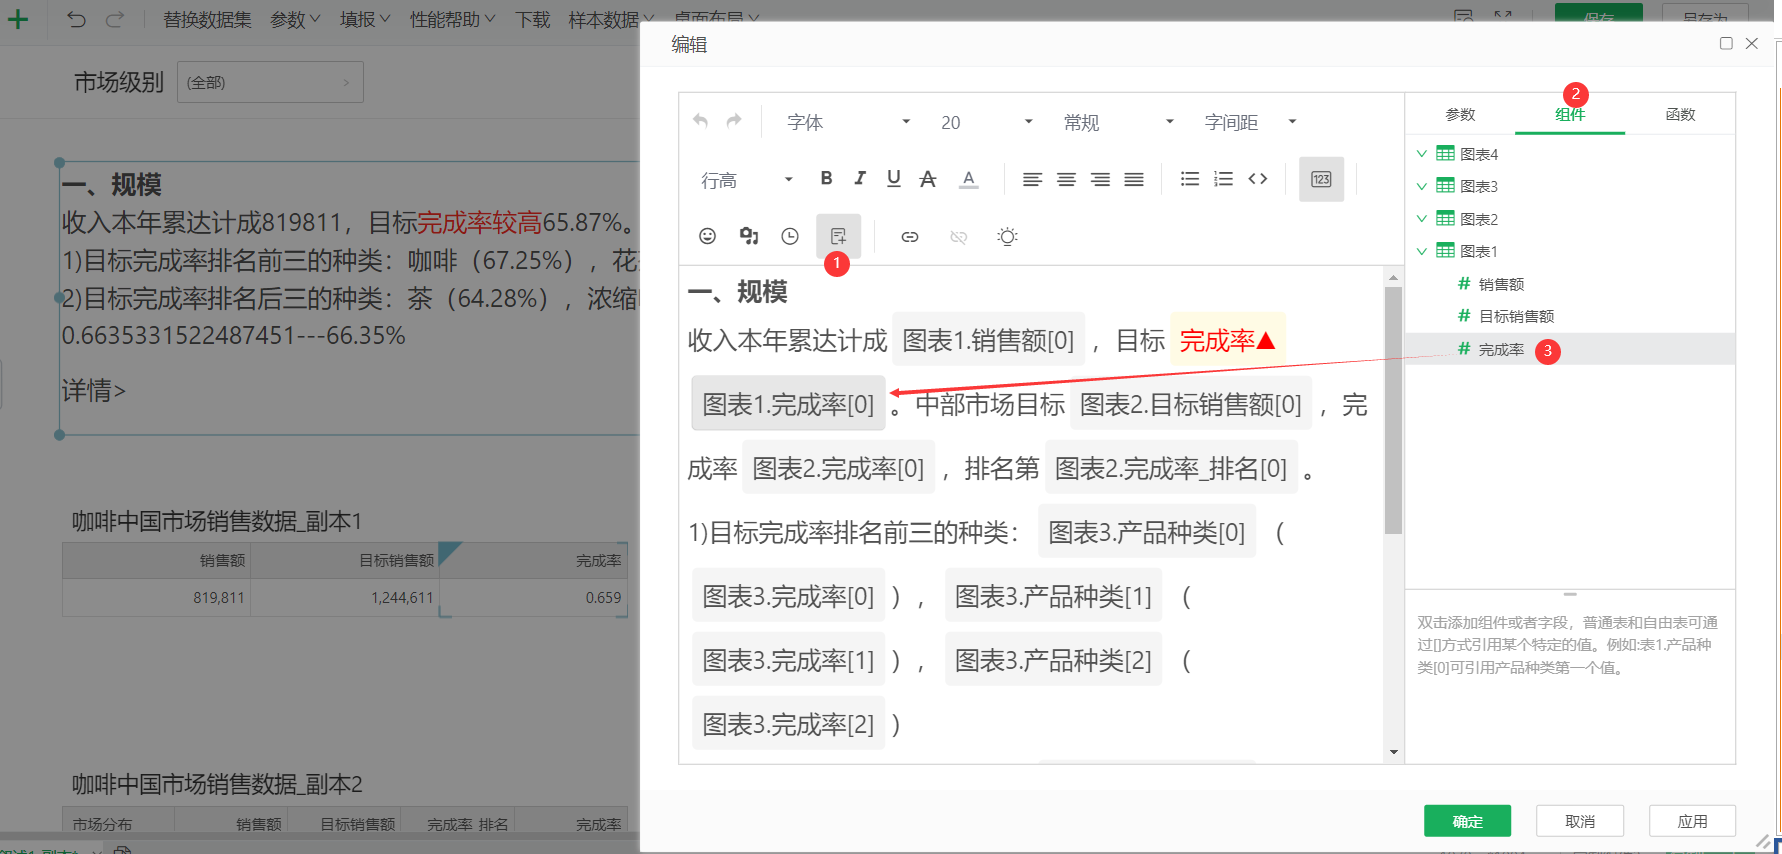Open the 参数 menu in main toolbar
Viewport: 1782px width, 854px height.
295,20
